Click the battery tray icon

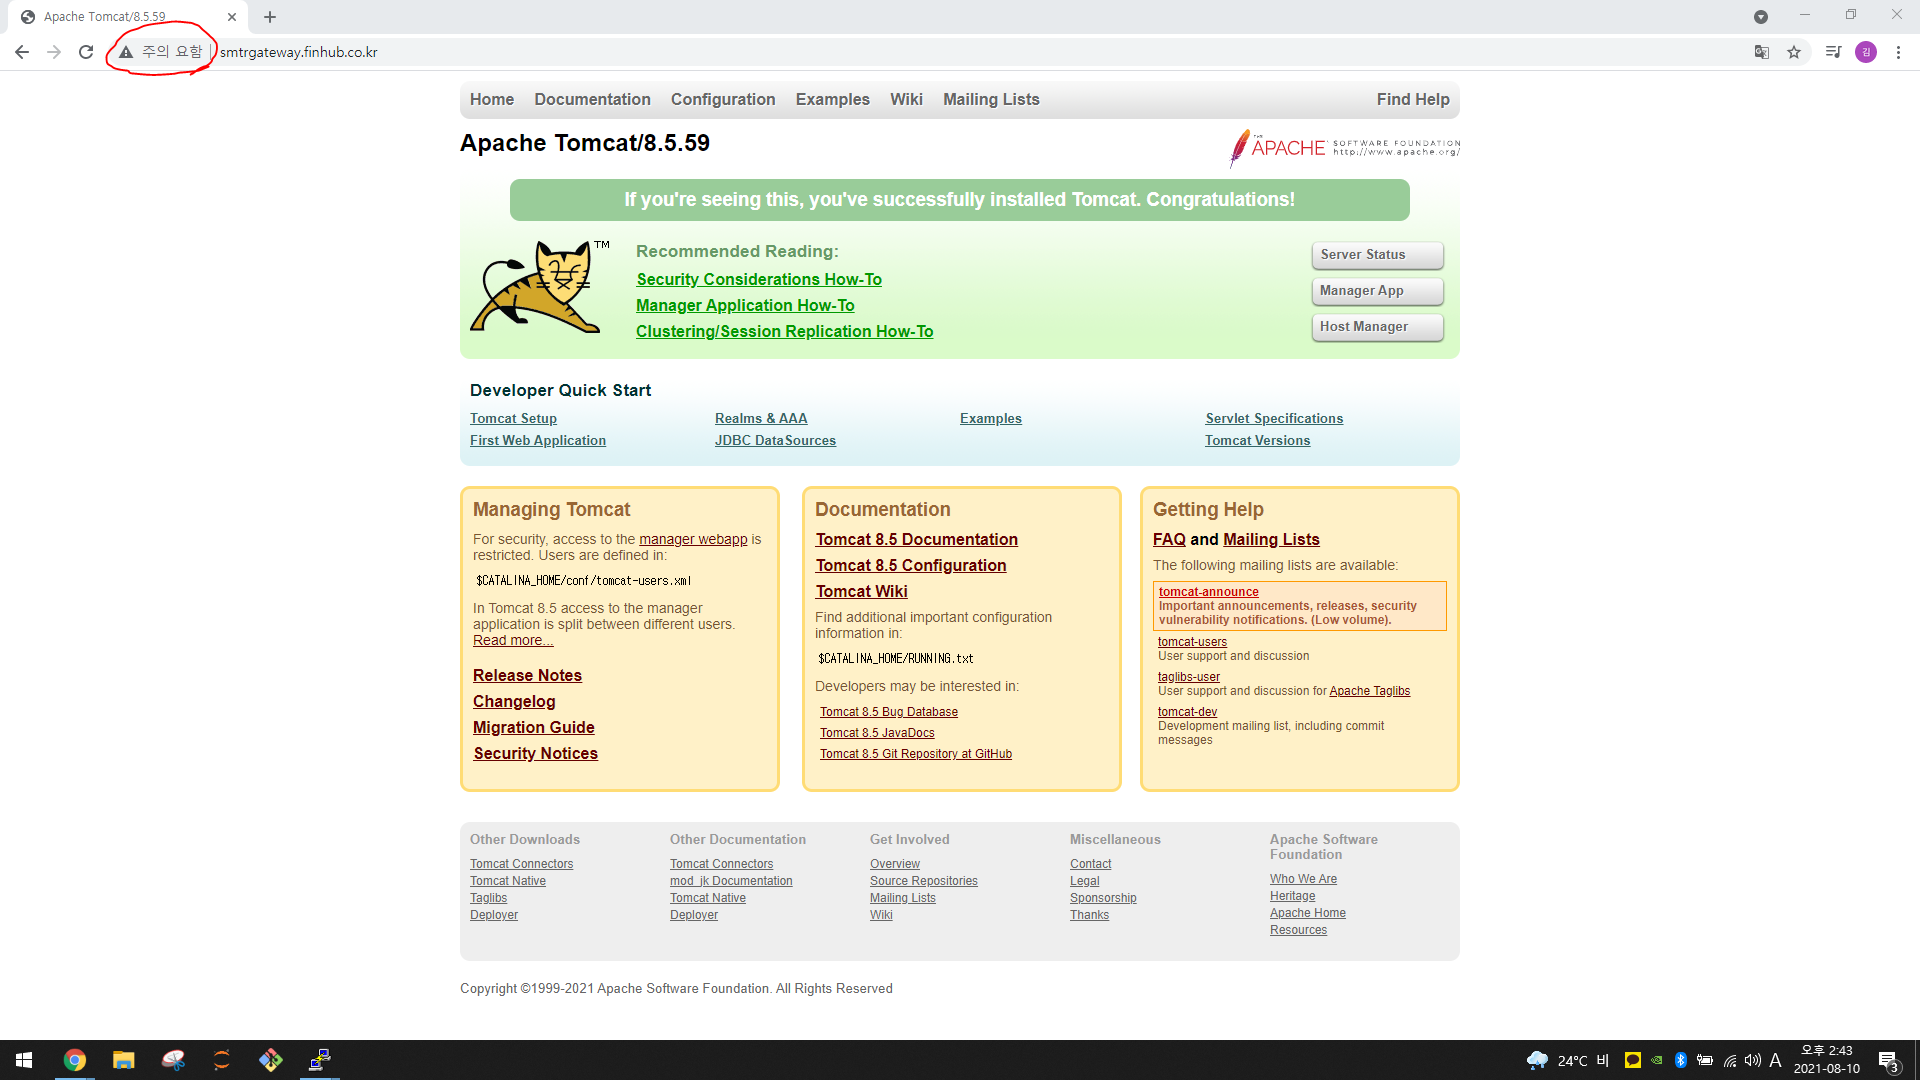pos(1705,1060)
